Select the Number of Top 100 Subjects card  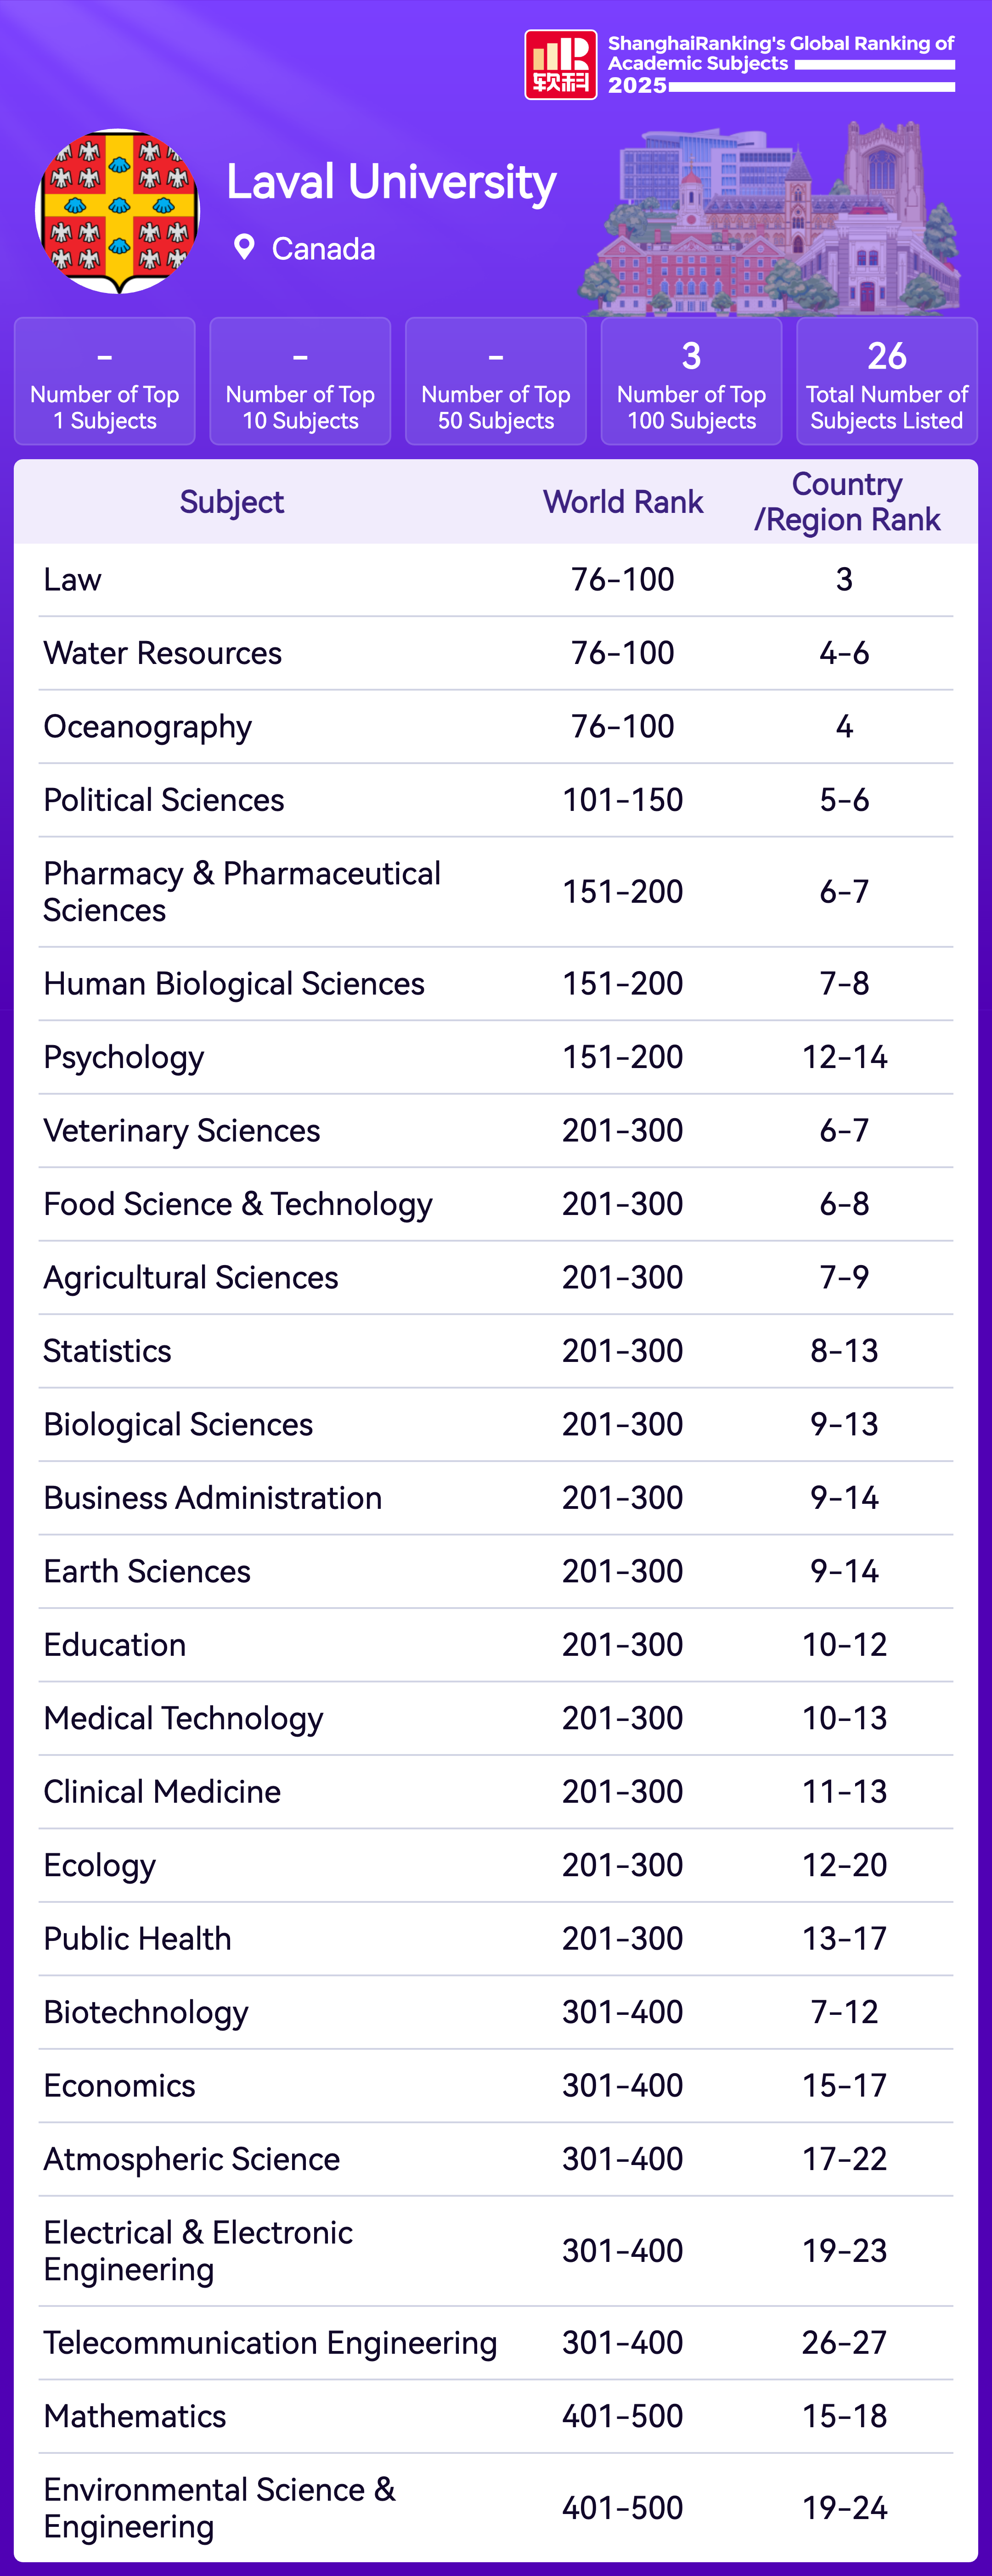click(691, 381)
